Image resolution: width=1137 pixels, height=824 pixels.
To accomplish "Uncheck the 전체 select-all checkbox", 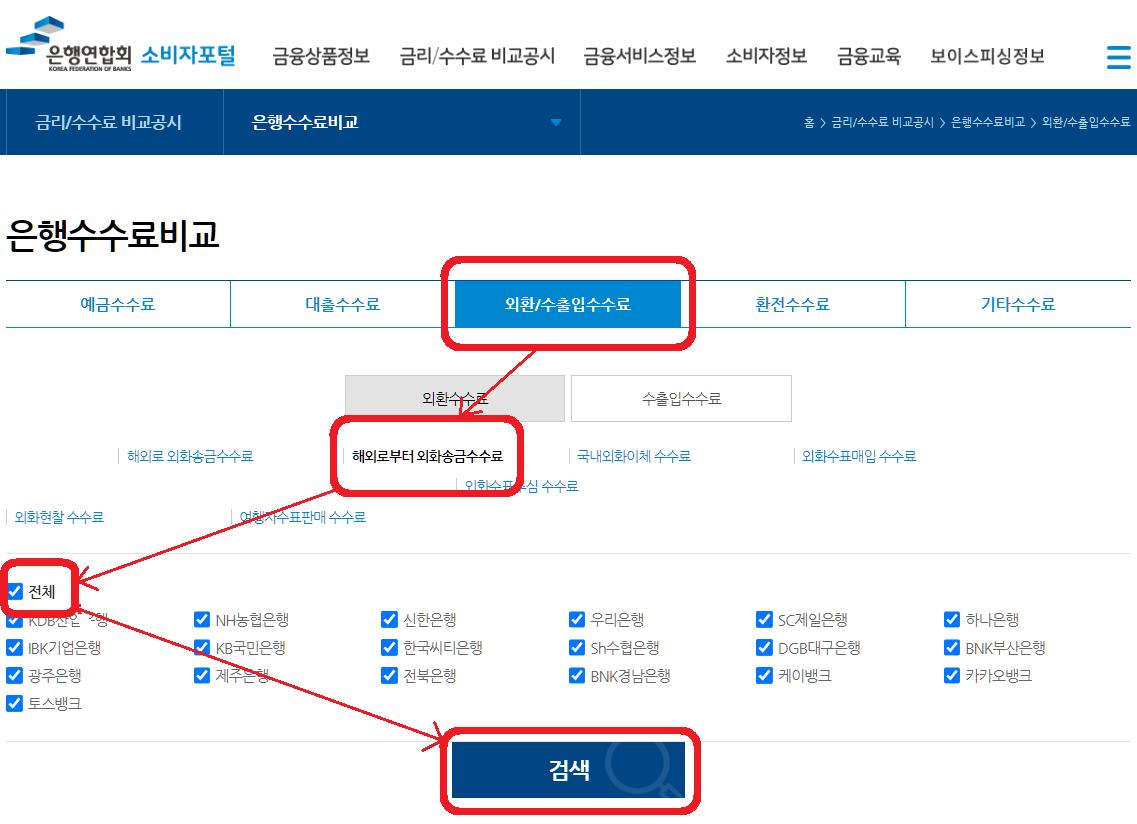I will click(x=14, y=591).
